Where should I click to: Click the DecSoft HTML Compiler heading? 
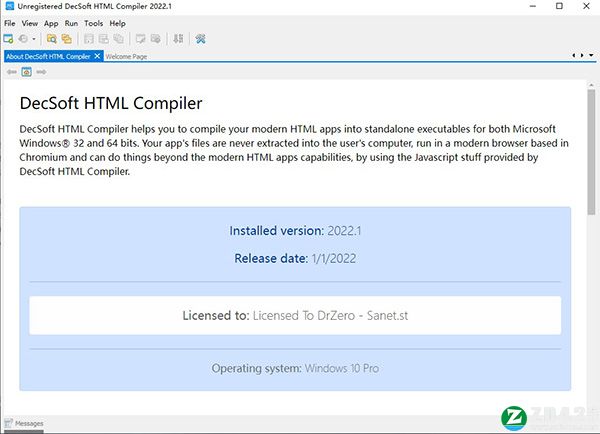(x=111, y=103)
